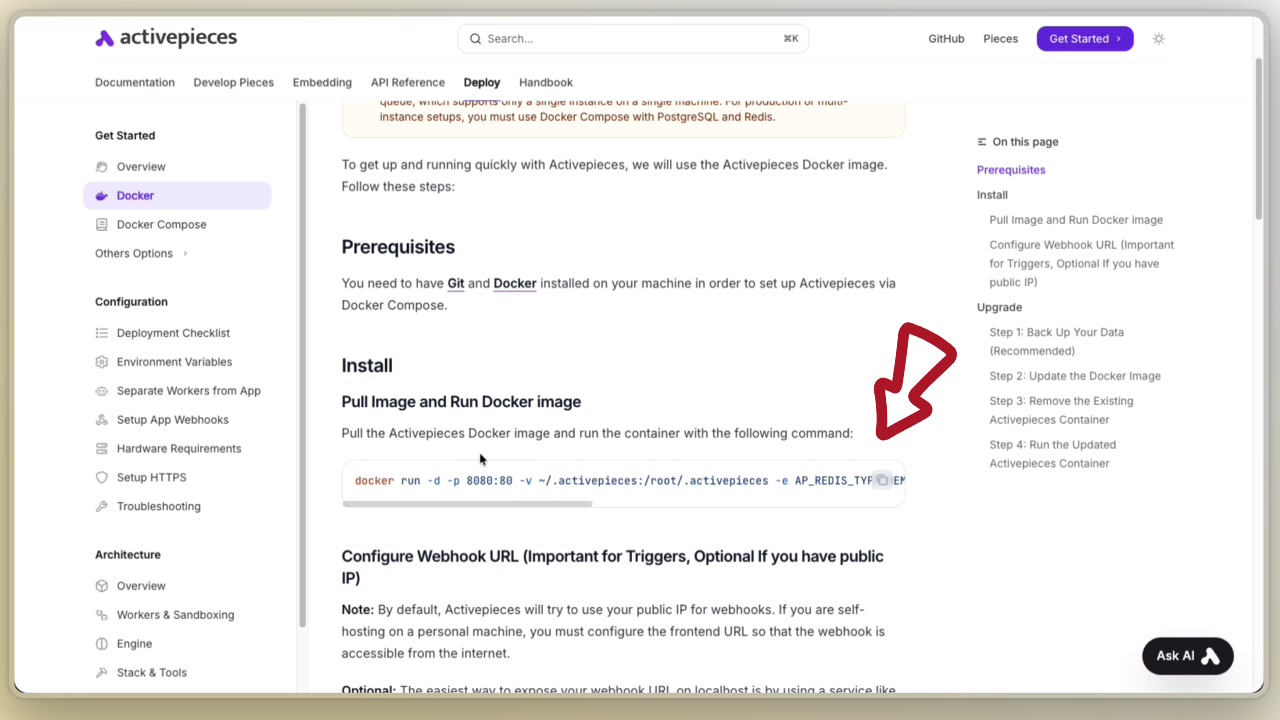Screen dimensions: 1280x720
Task: Open the Git installation link
Action: pos(456,283)
